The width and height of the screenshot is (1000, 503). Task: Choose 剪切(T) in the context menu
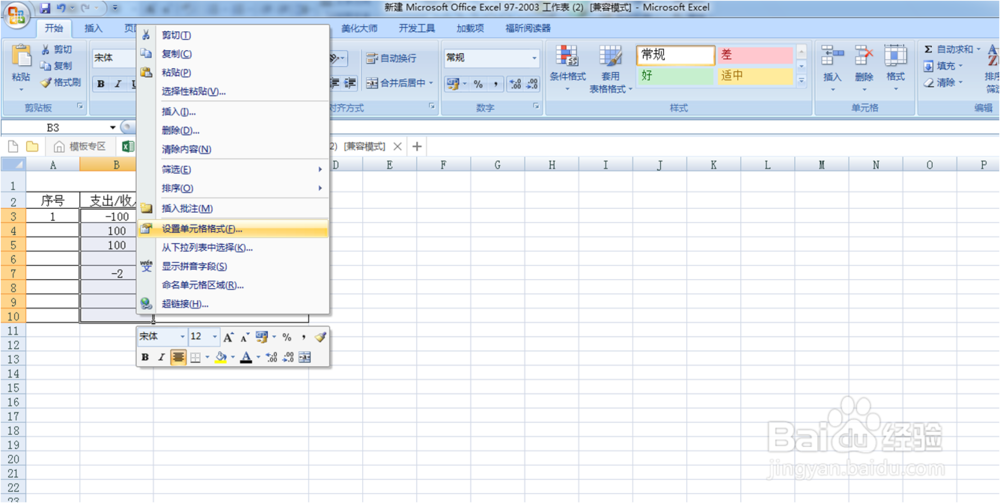click(x=233, y=35)
